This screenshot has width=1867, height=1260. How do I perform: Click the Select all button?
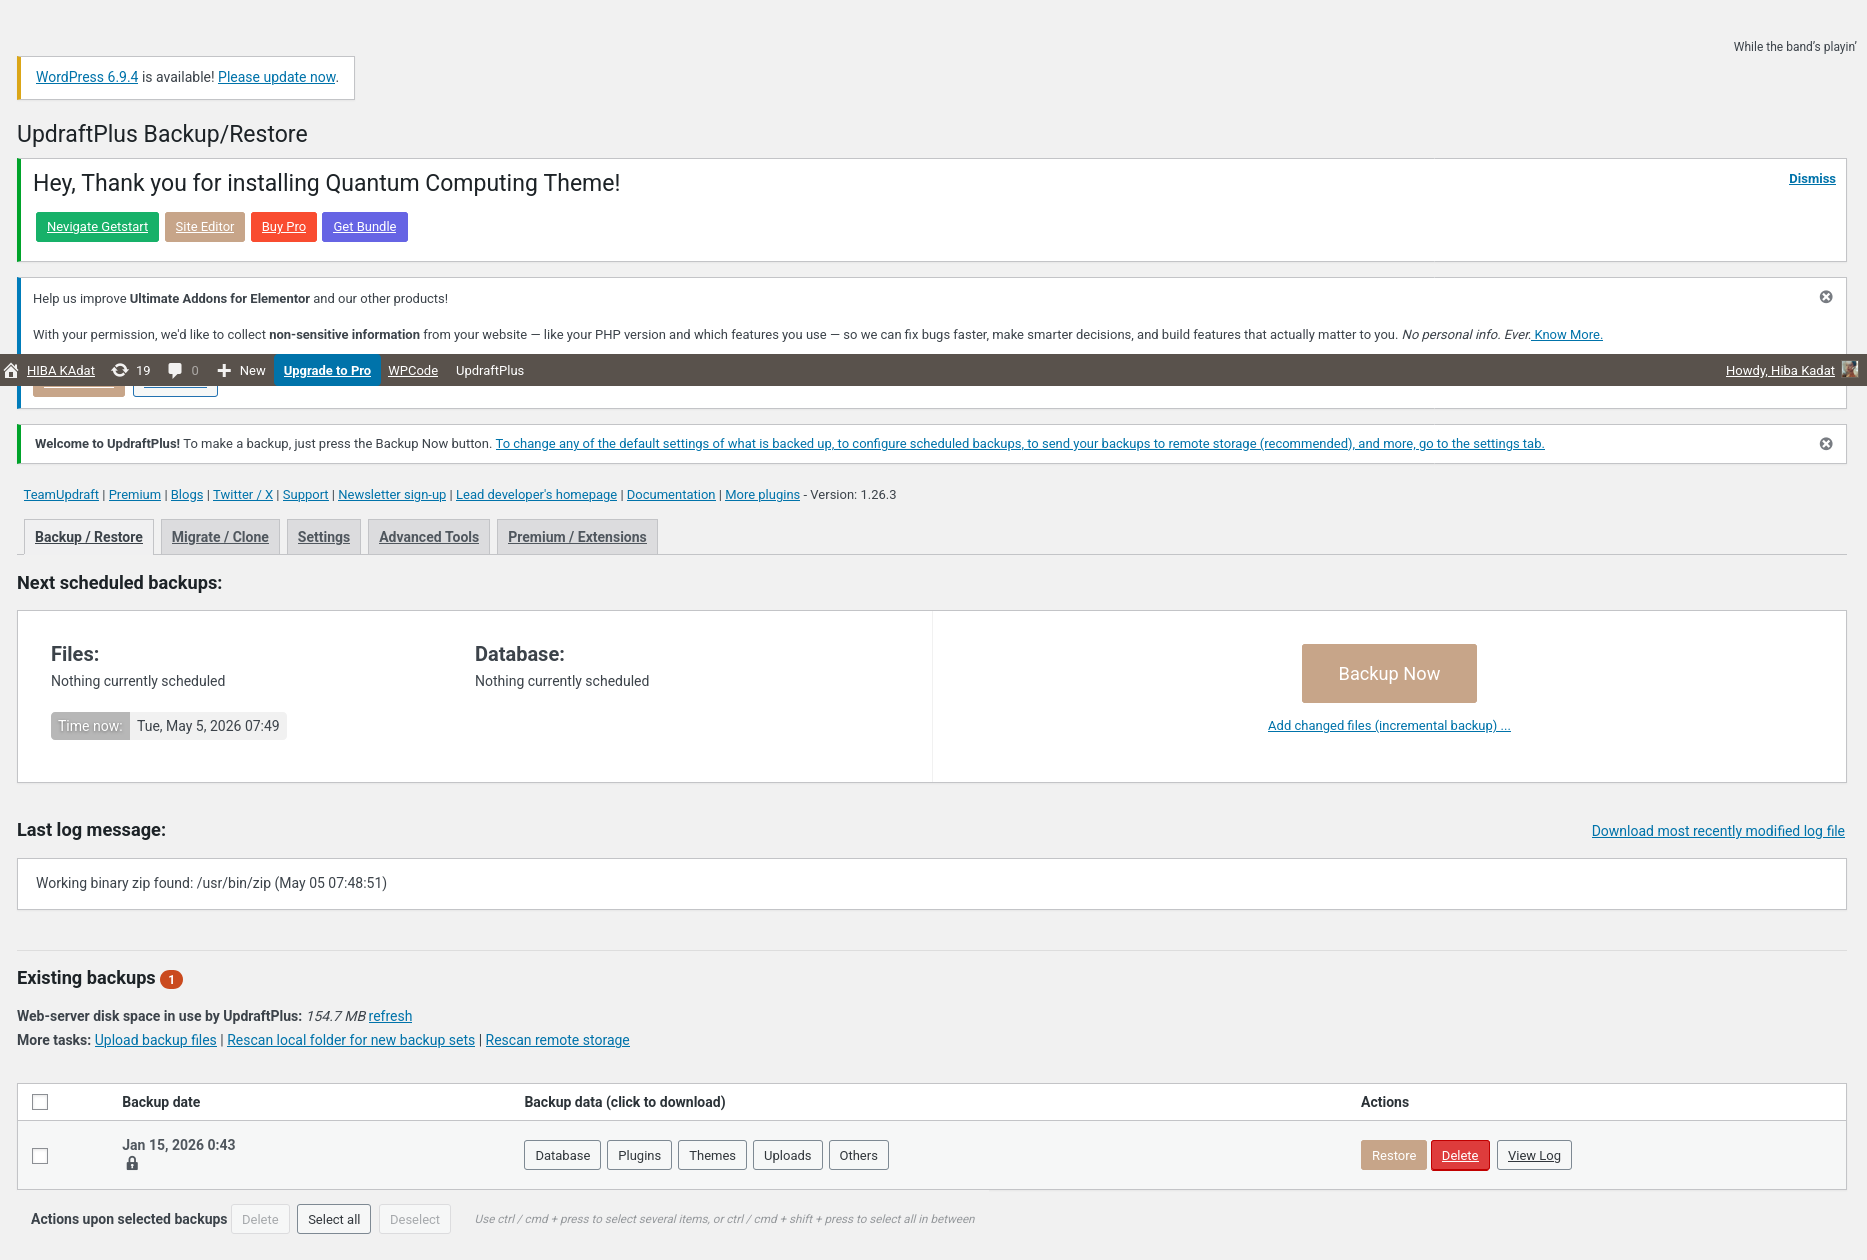334,1219
